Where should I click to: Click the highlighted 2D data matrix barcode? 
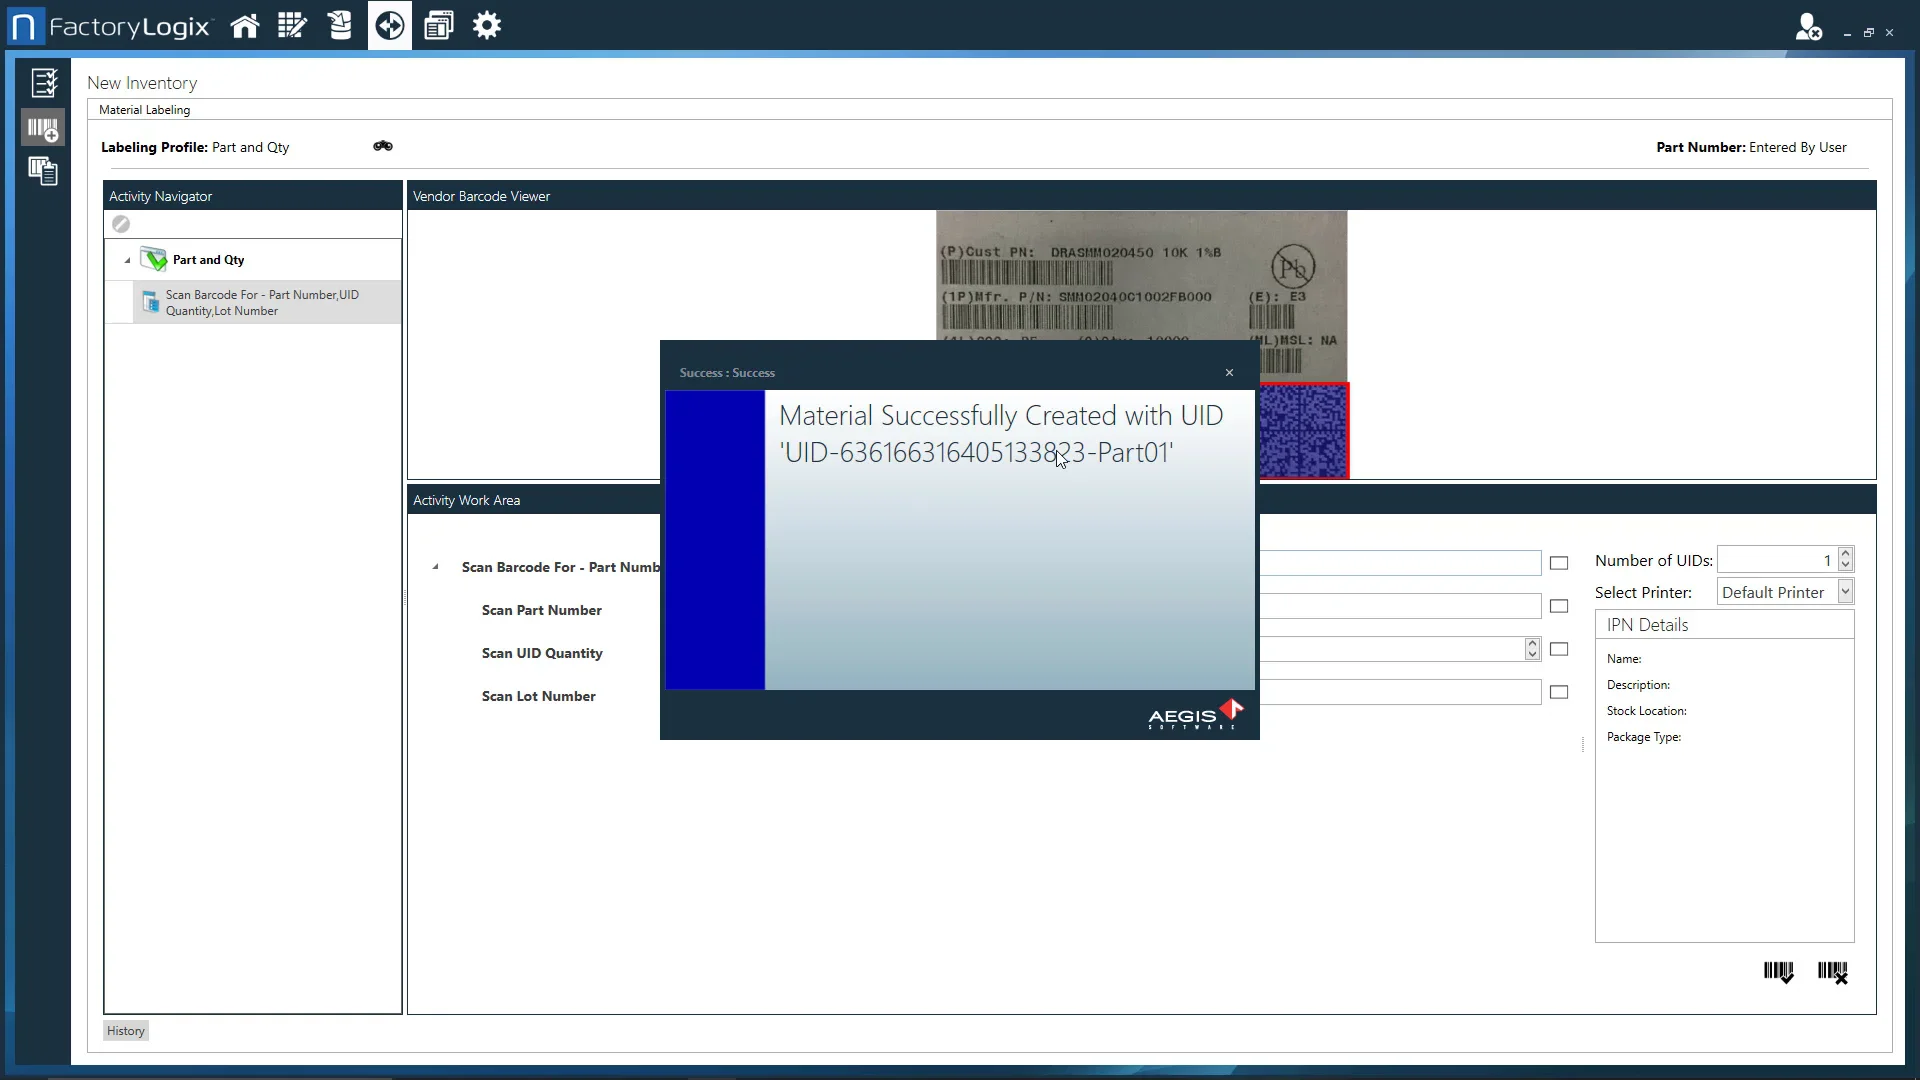[1304, 431]
